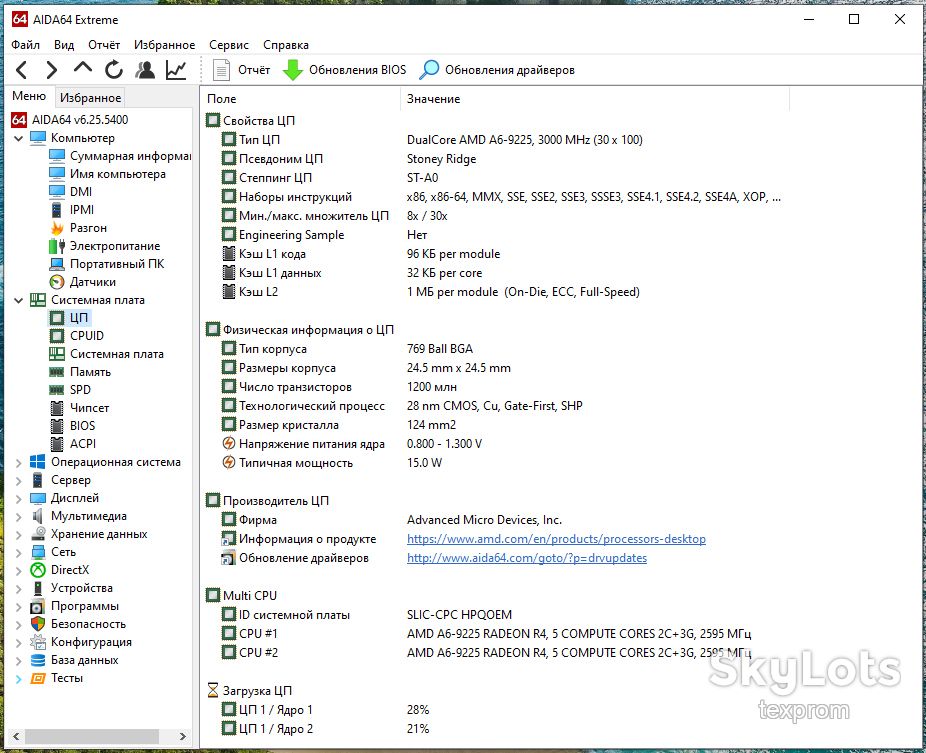Open the Память memory item

coord(80,372)
